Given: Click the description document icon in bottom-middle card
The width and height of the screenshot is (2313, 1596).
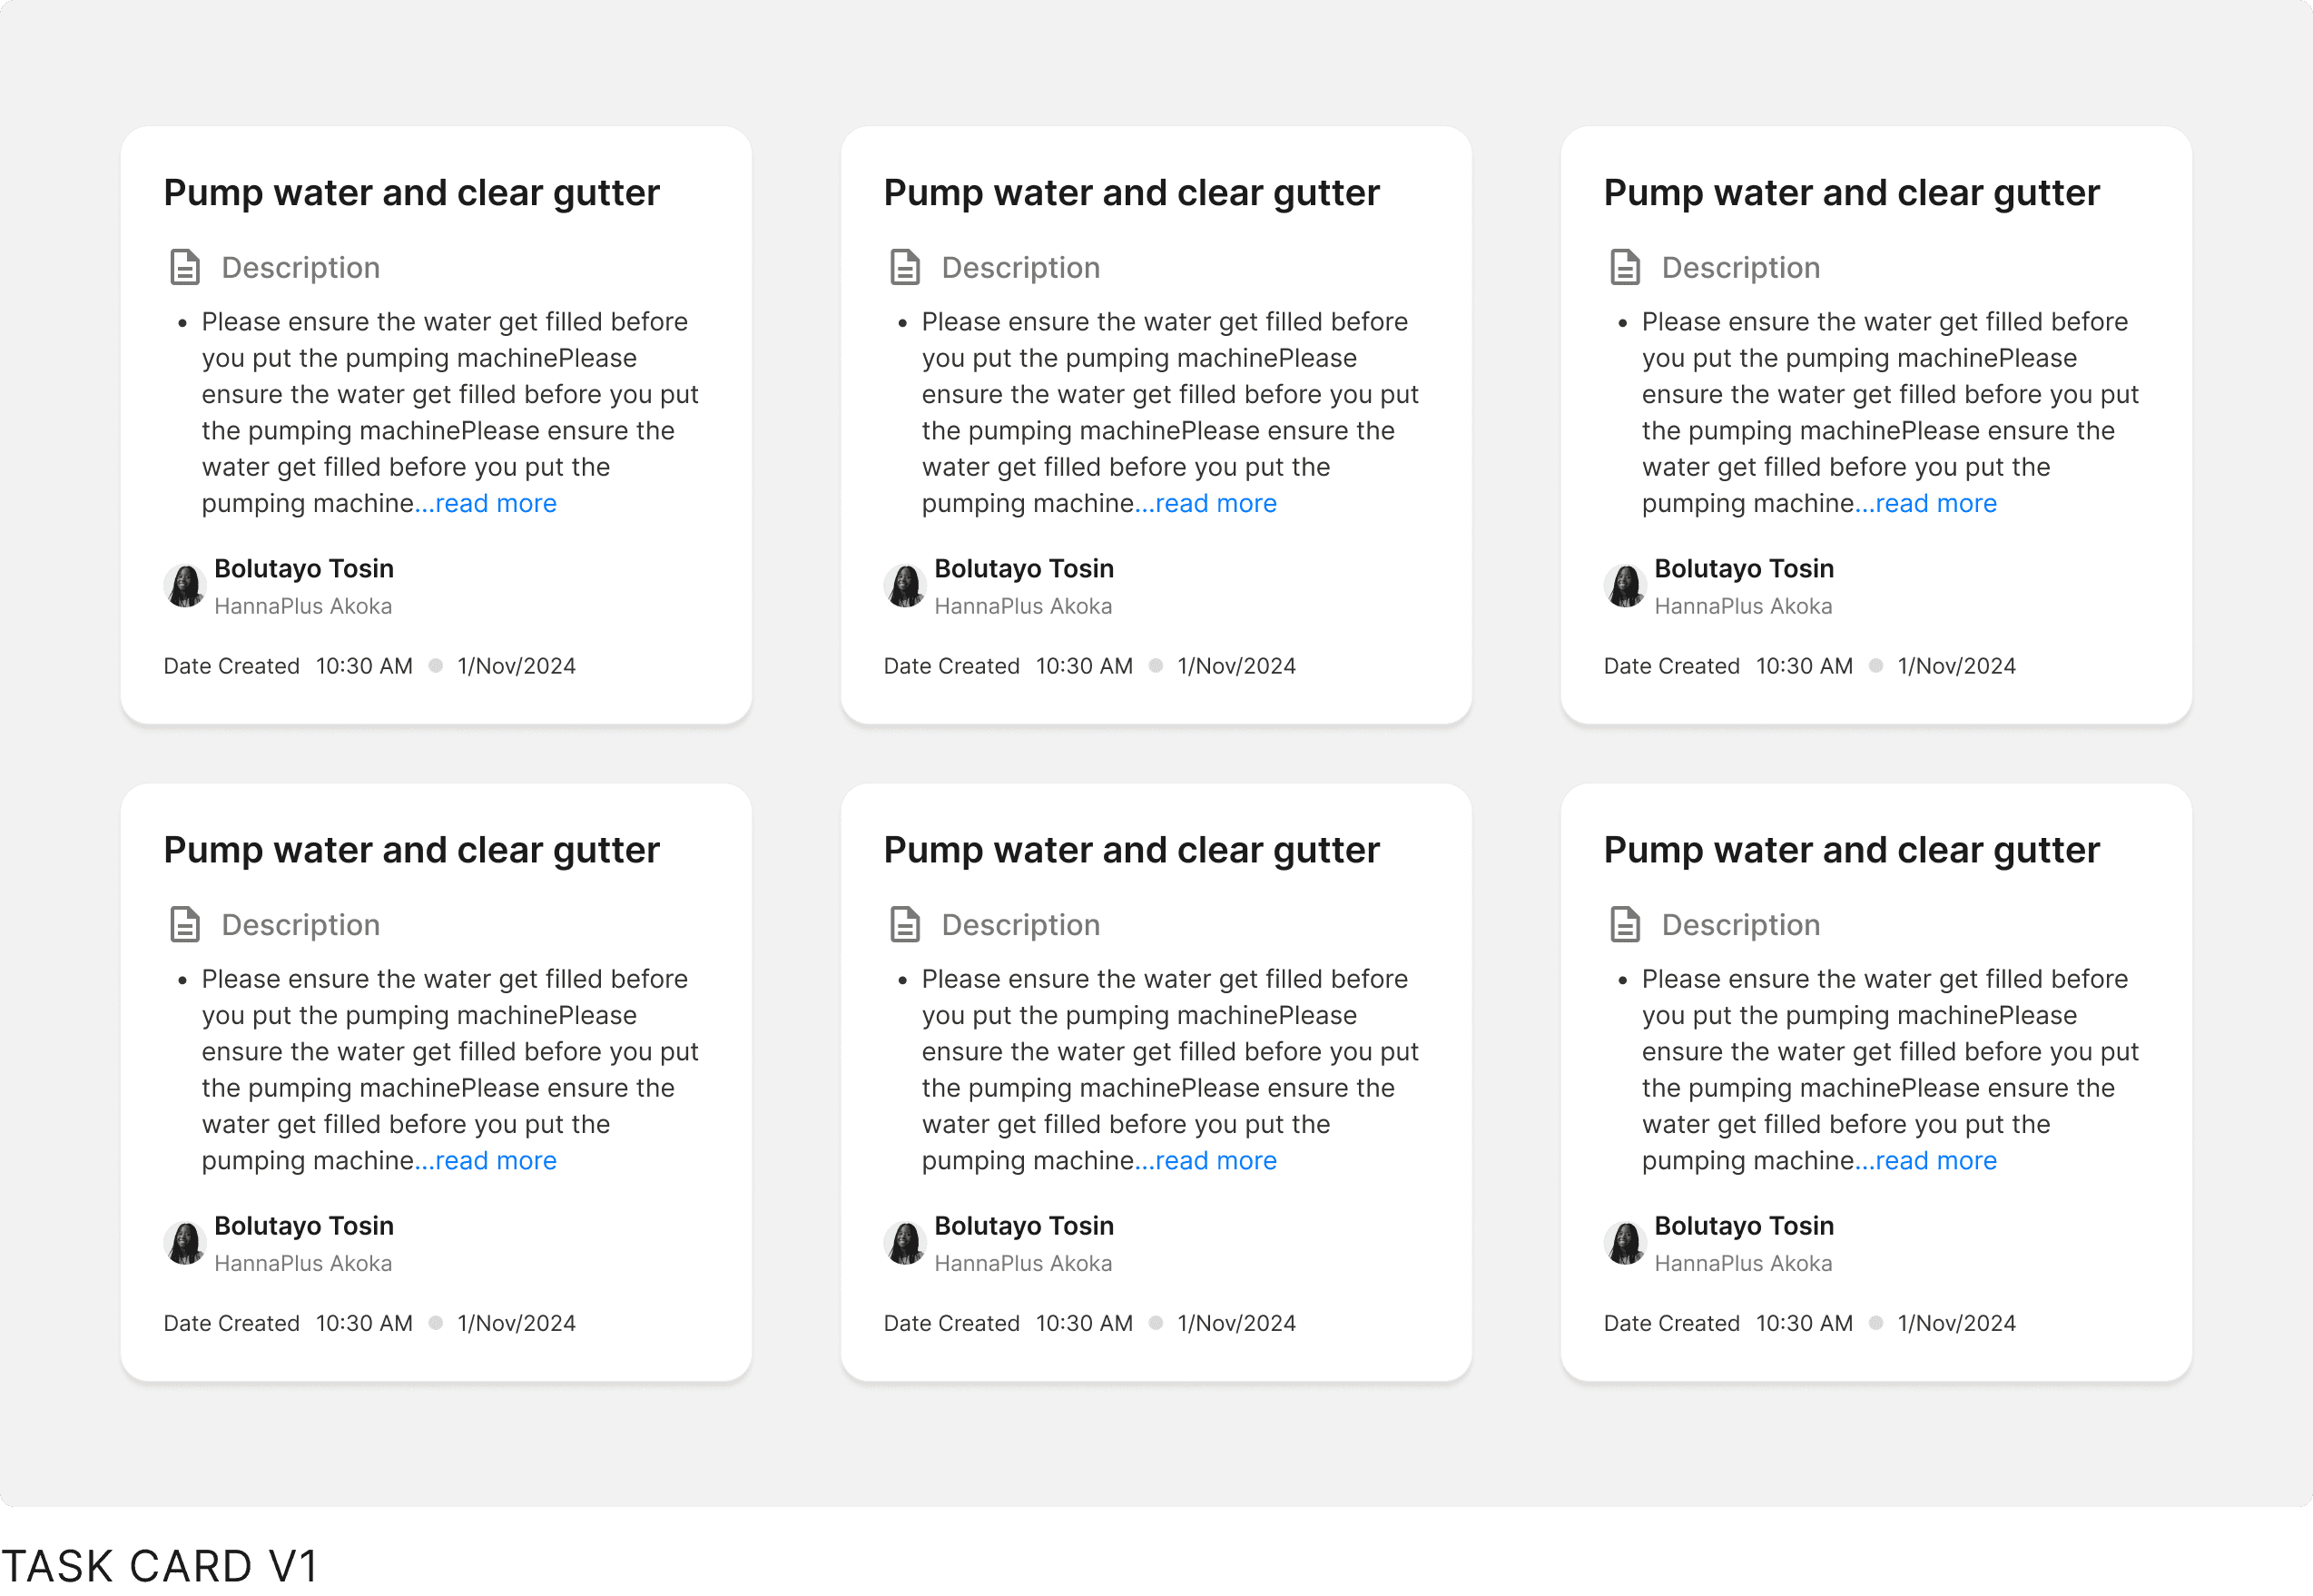Looking at the screenshot, I should 905,925.
